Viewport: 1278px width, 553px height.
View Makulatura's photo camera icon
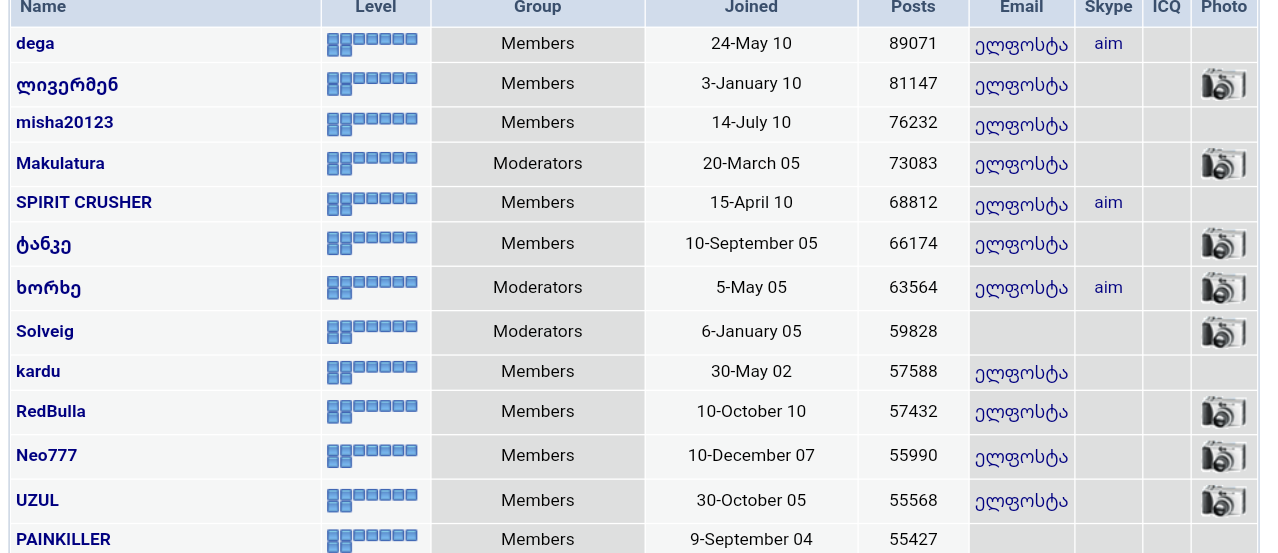coord(1223,164)
